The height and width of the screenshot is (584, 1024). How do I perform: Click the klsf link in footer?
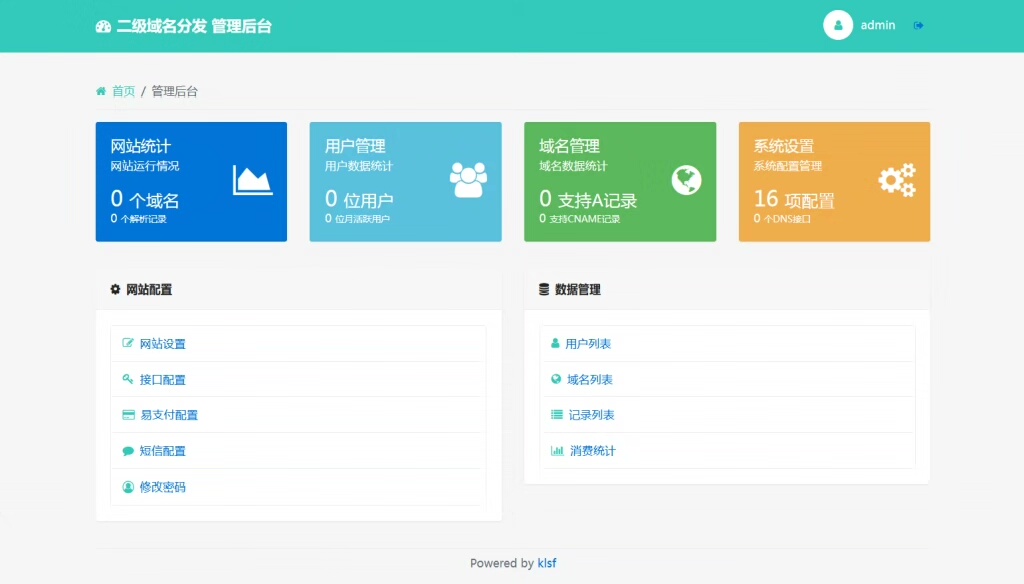click(x=547, y=563)
